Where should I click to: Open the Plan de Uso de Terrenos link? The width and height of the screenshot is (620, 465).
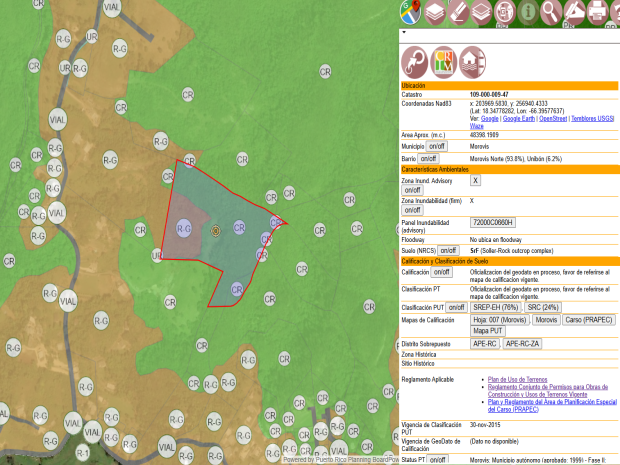click(x=521, y=380)
